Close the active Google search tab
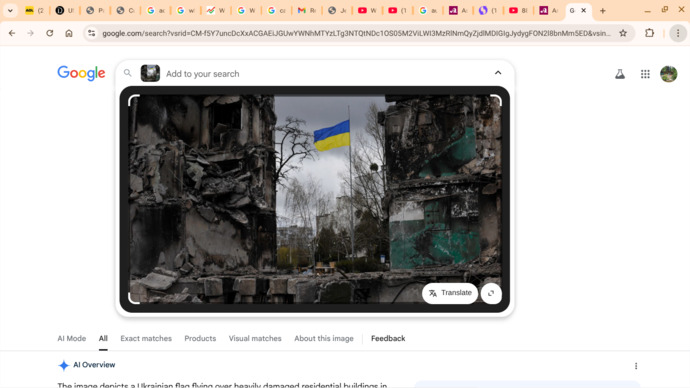This screenshot has width=690, height=388. (x=584, y=11)
